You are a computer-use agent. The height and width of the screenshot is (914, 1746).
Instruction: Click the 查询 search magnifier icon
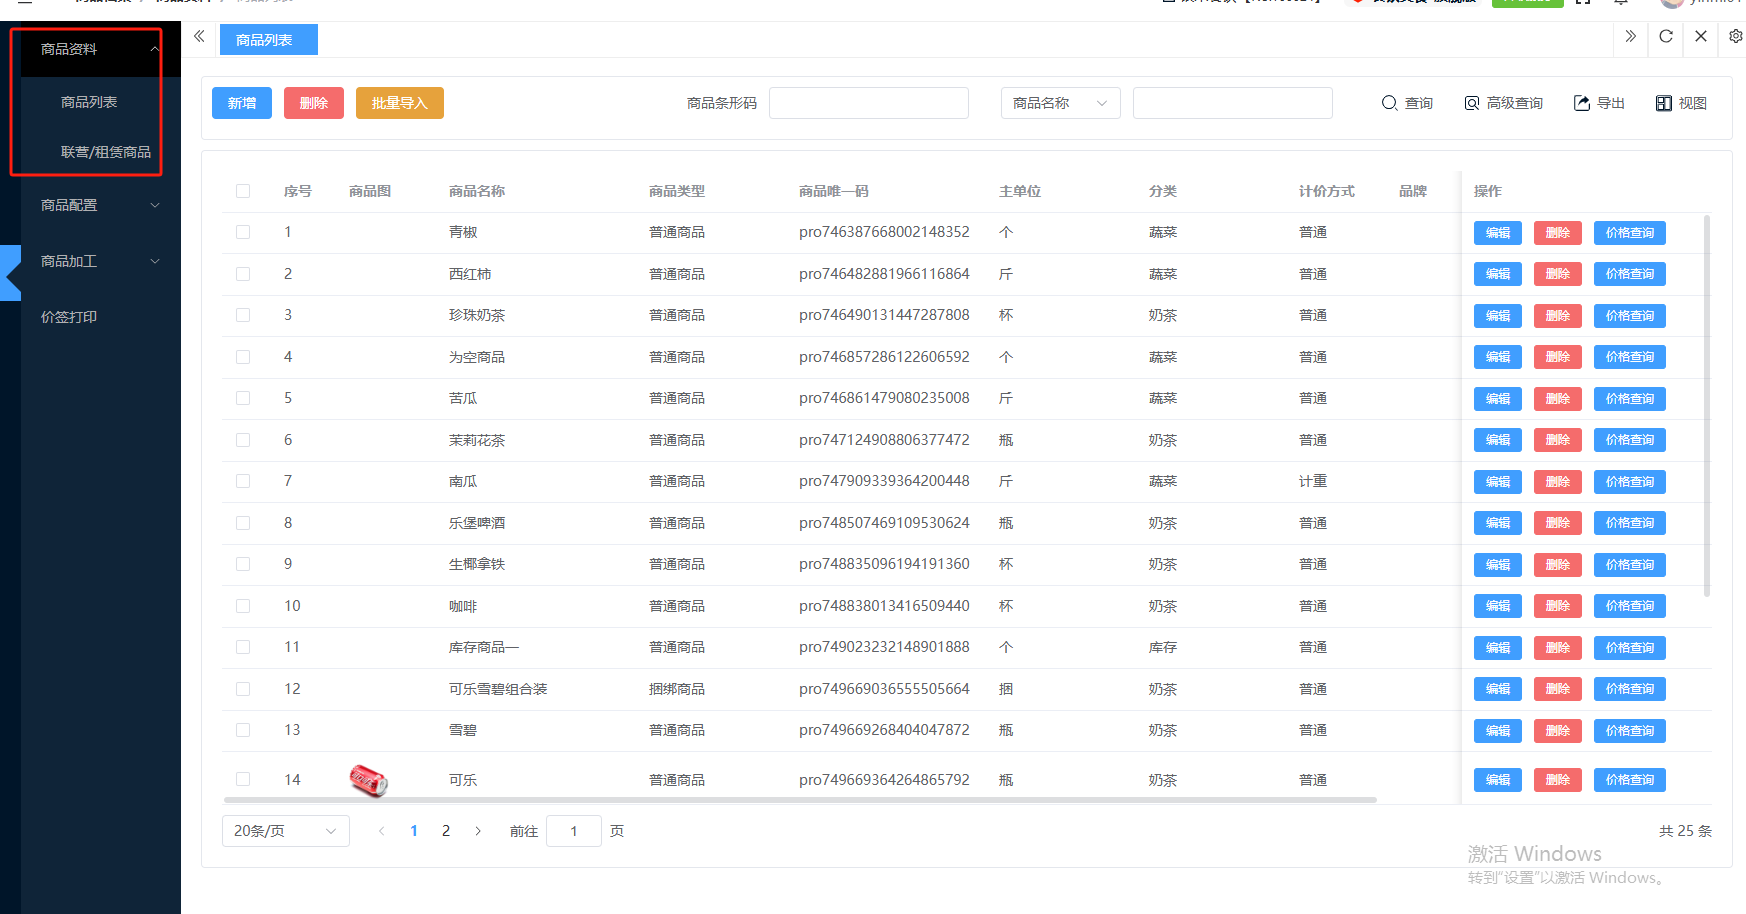1389,103
